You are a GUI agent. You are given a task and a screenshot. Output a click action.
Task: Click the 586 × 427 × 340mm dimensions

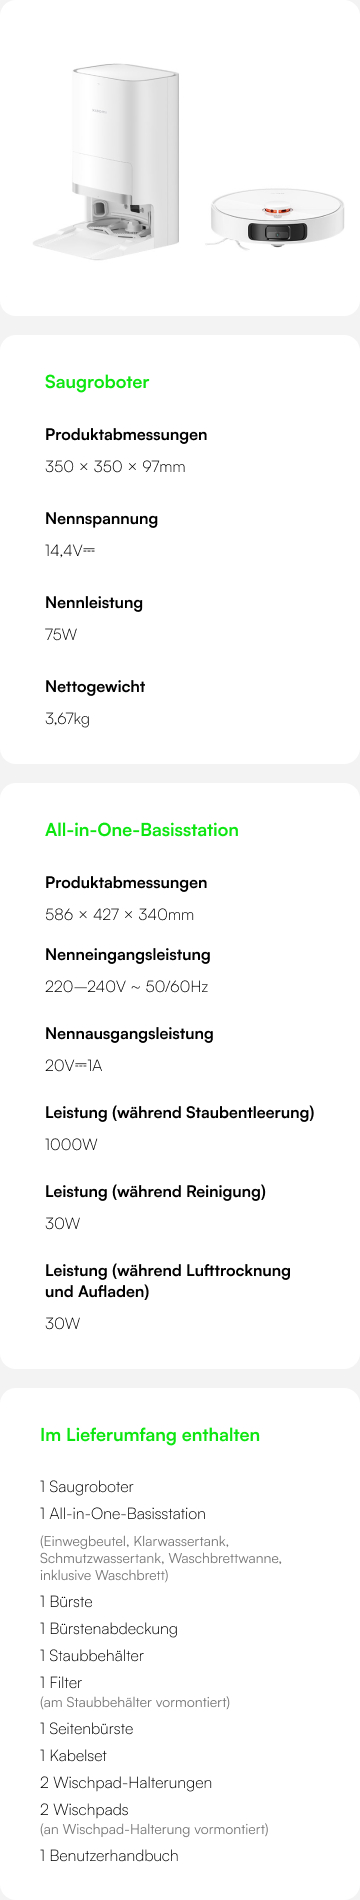[x=119, y=915]
